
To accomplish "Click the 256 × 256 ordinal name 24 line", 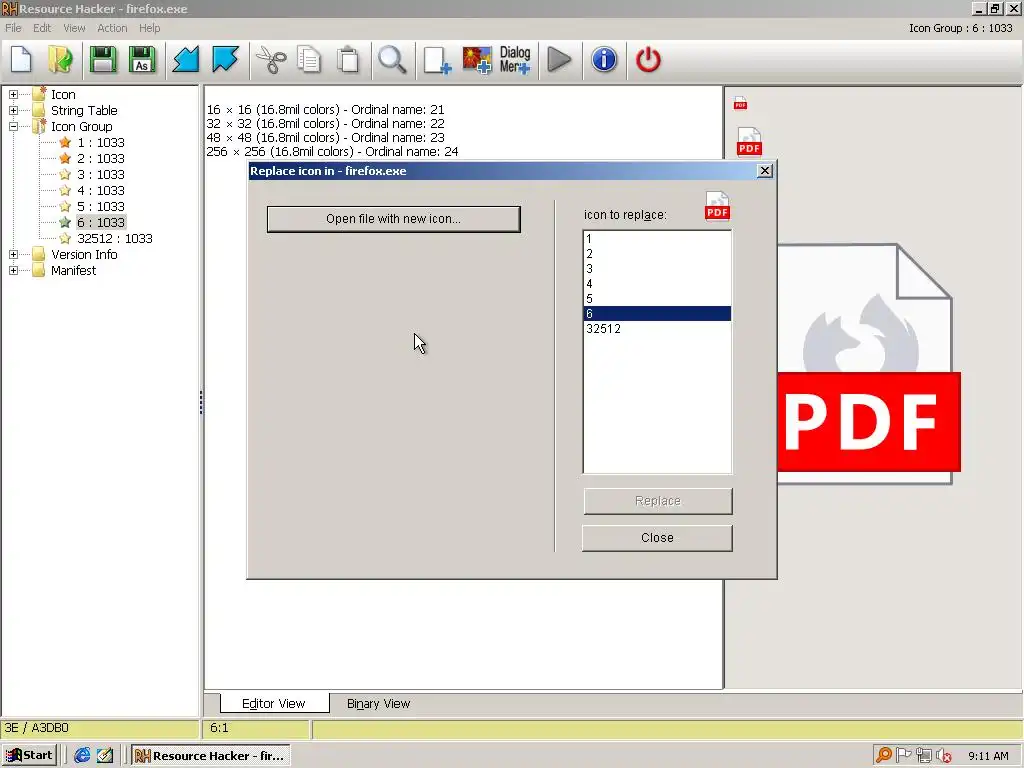I will [x=332, y=152].
